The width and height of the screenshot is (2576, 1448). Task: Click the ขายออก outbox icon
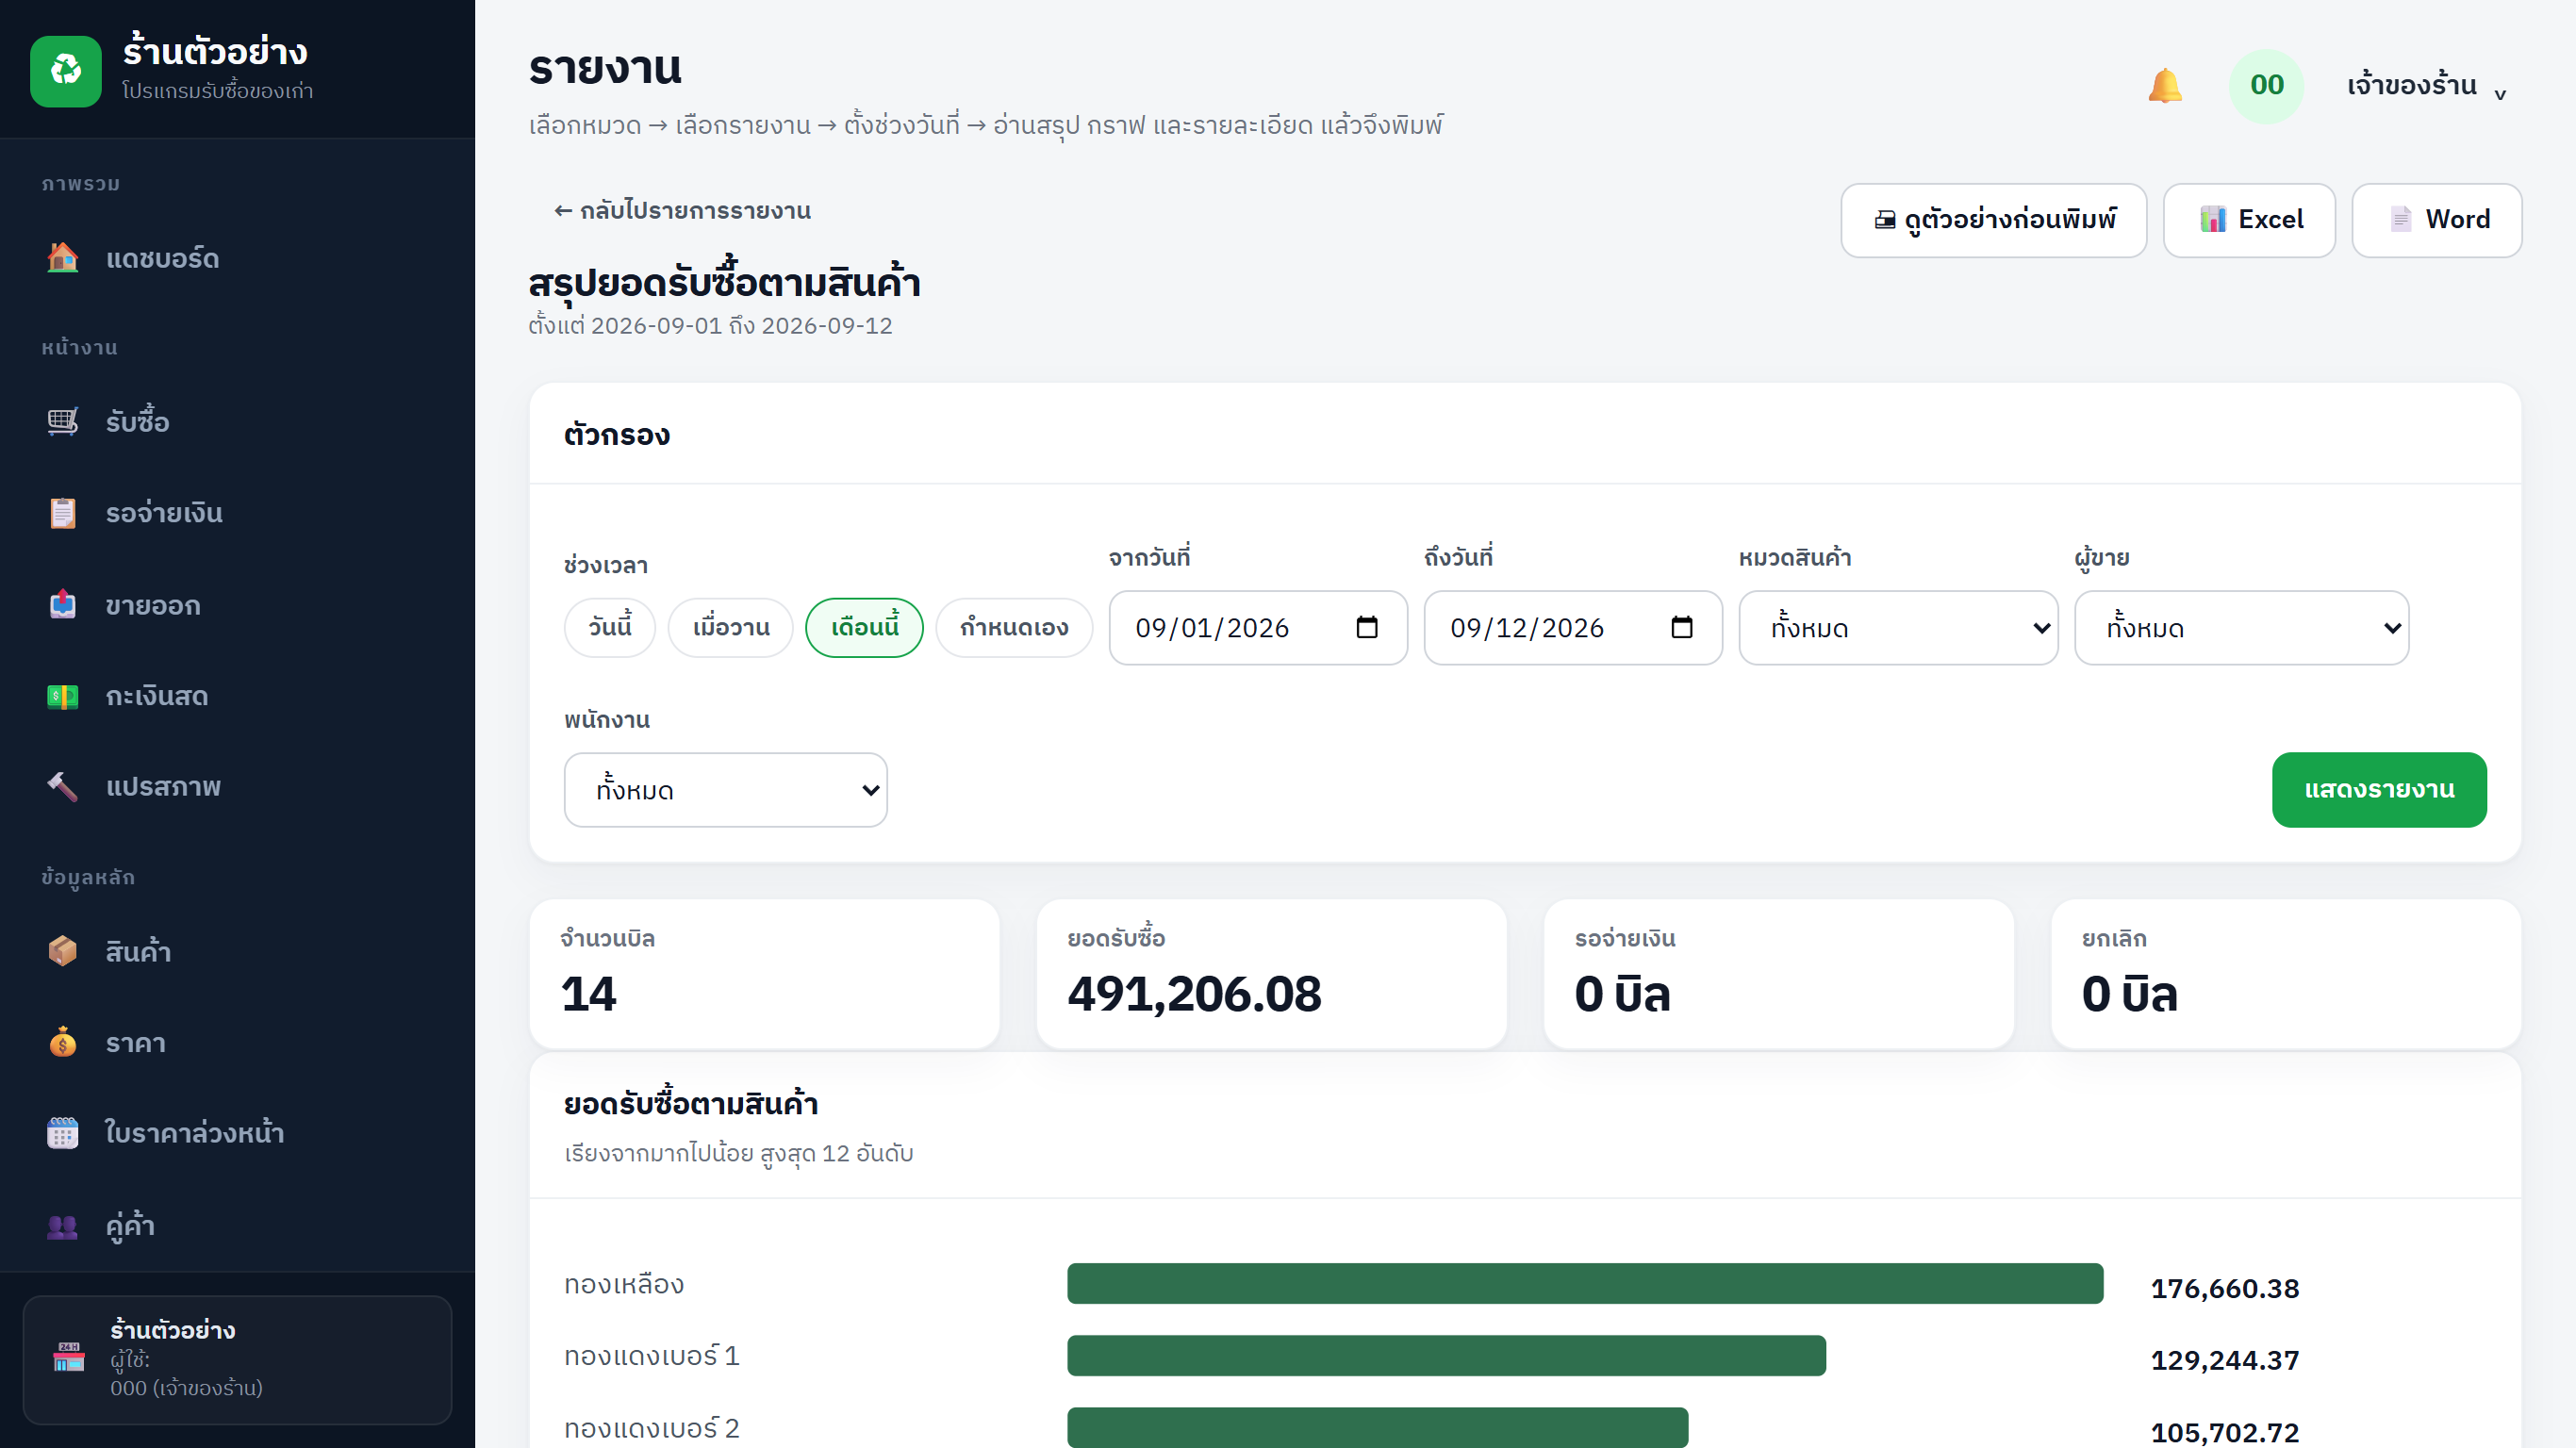coord(63,605)
